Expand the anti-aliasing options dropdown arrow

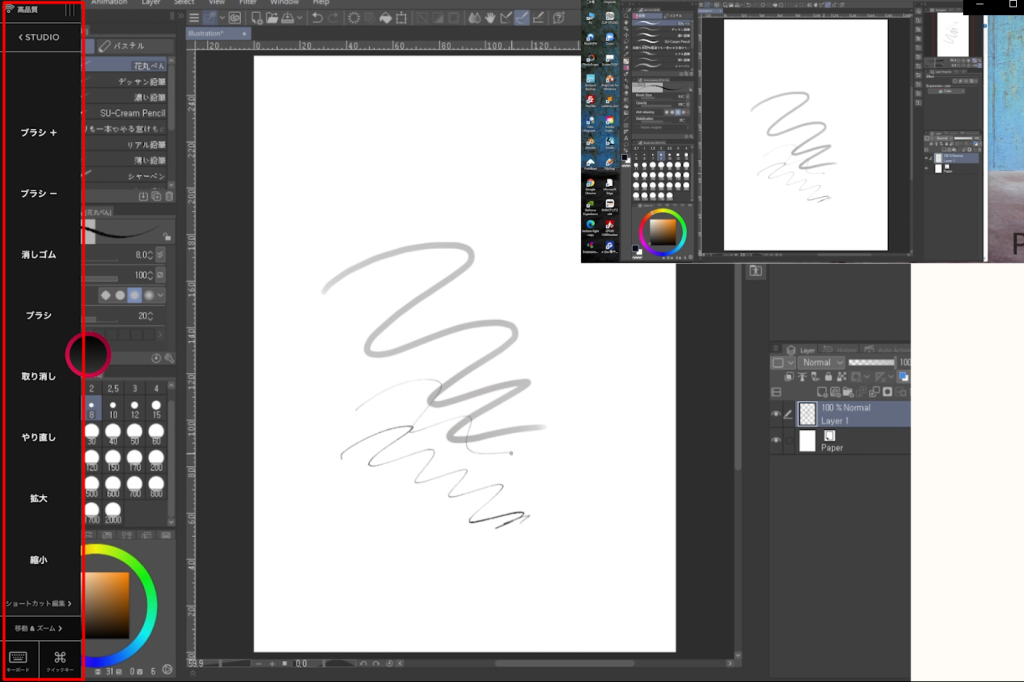coord(161,295)
